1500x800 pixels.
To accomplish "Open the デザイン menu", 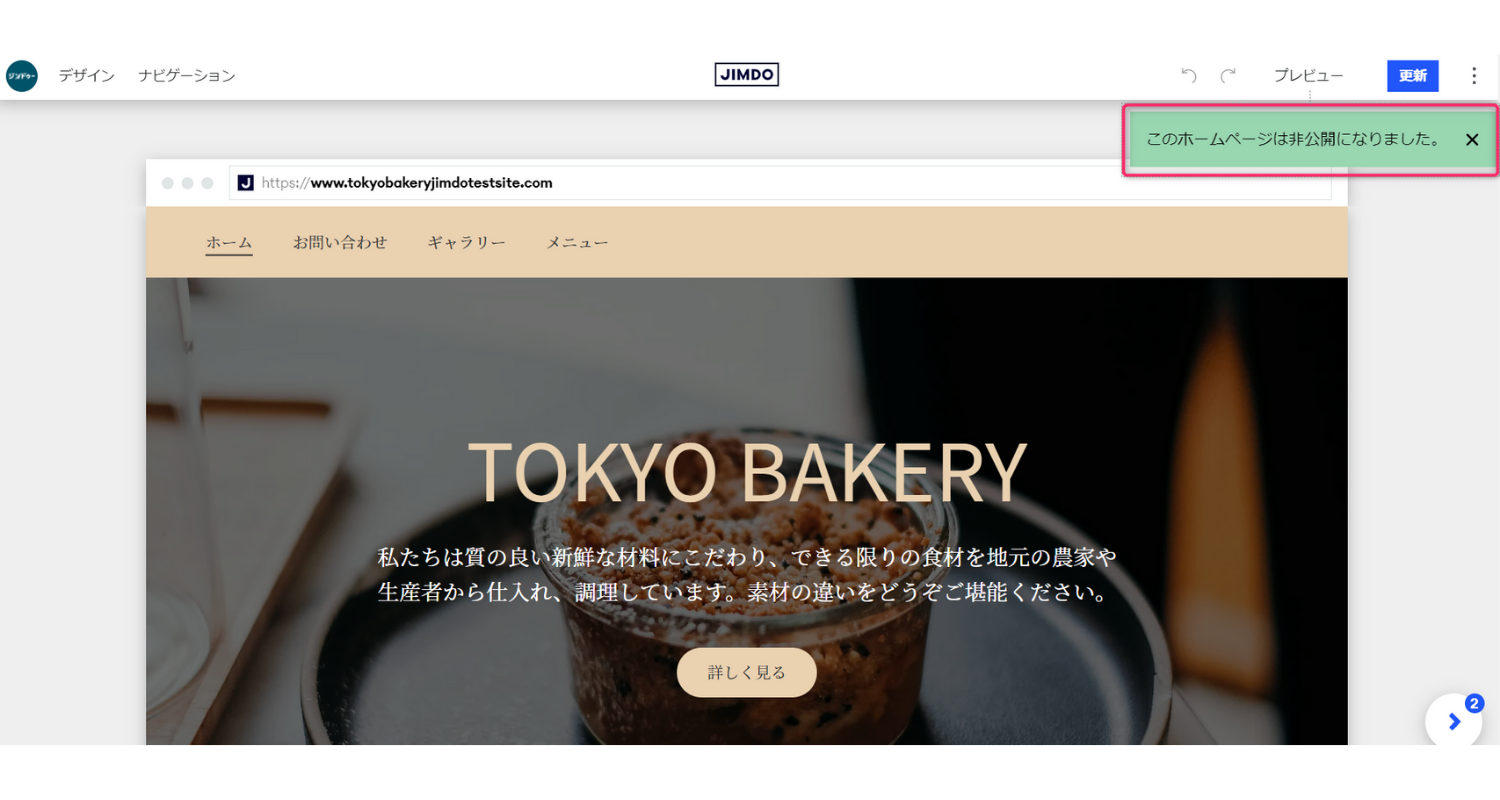I will pos(86,76).
